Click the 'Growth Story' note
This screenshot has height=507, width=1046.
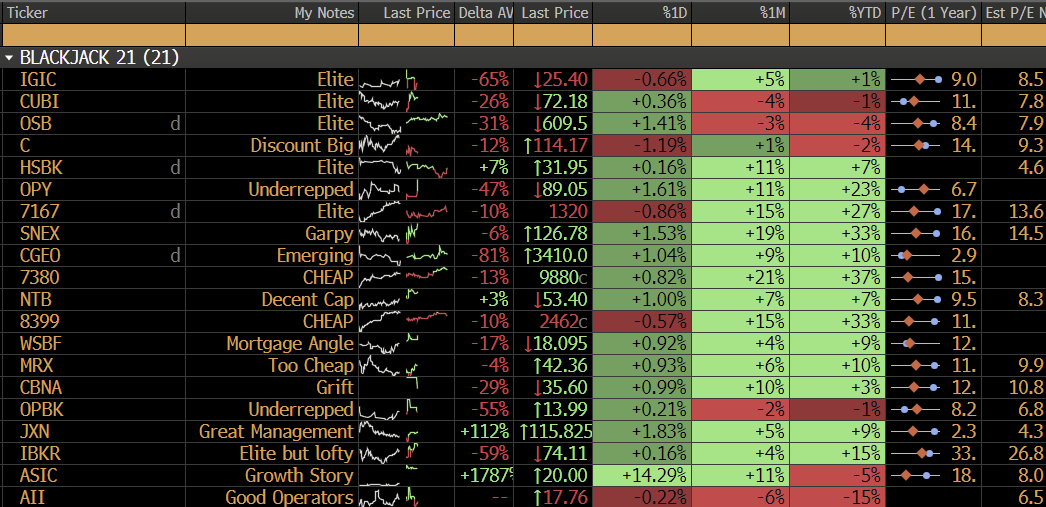click(299, 476)
